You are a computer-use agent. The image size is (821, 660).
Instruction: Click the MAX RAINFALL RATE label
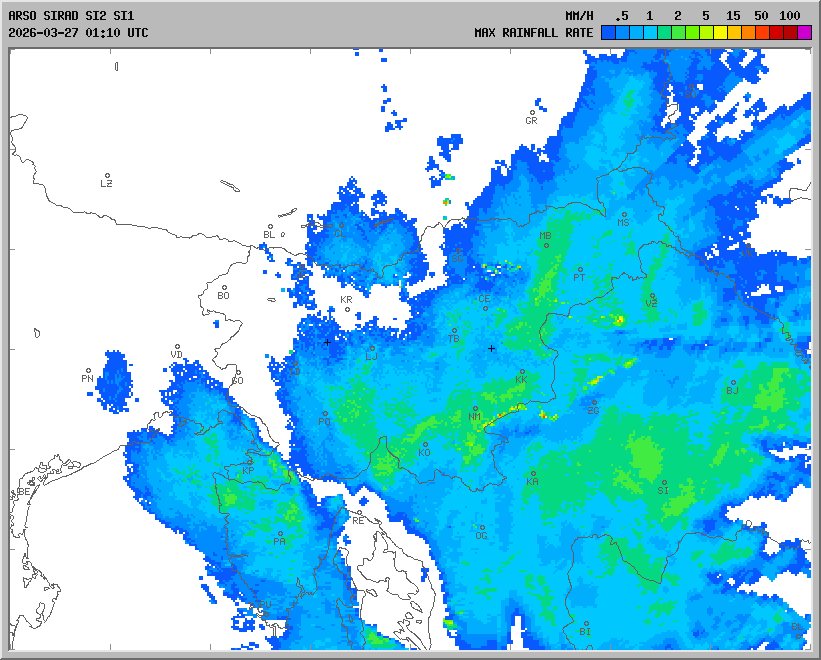[533, 32]
